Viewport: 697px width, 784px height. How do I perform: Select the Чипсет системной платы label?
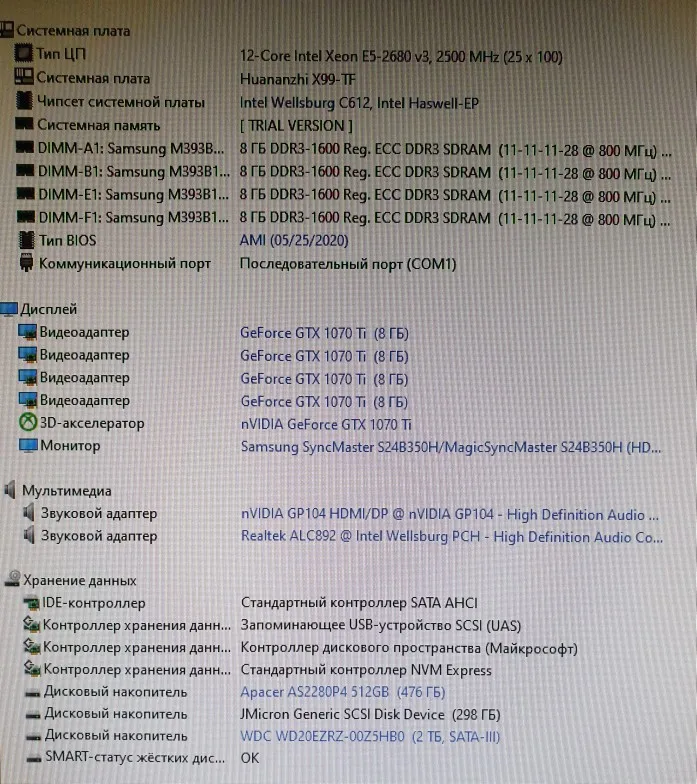(x=121, y=102)
